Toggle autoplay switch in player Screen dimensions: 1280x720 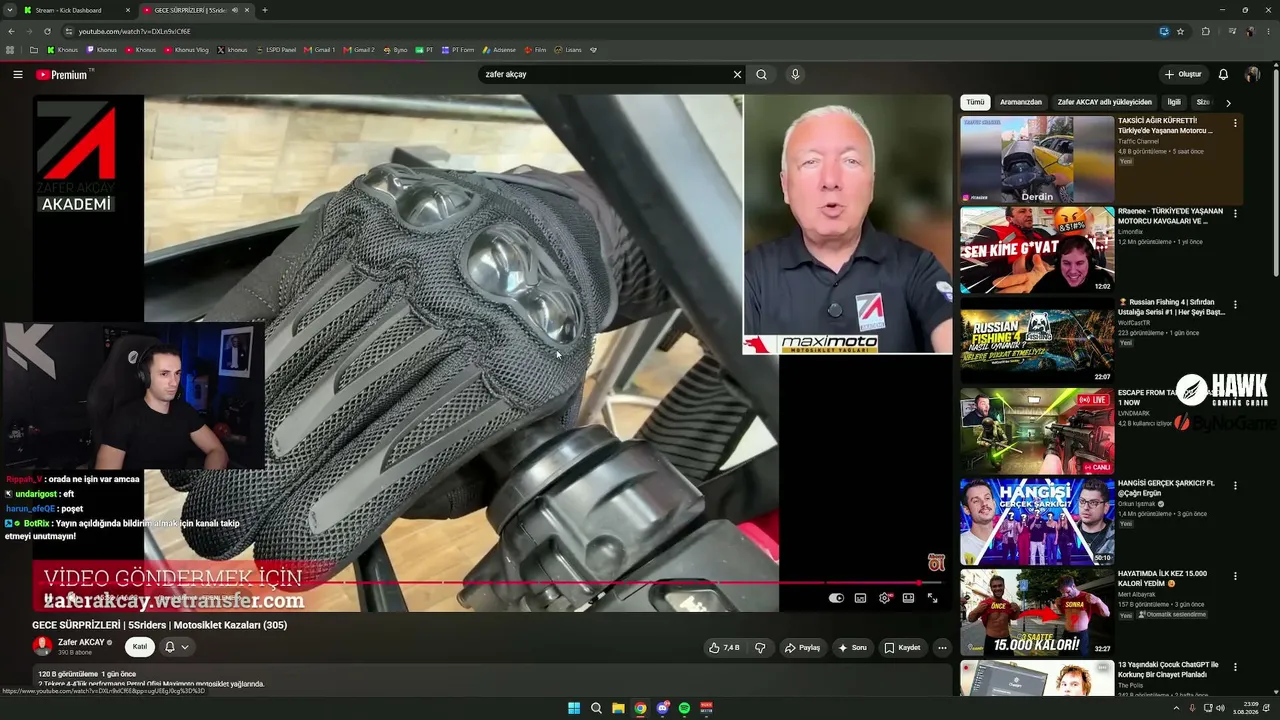(x=836, y=598)
